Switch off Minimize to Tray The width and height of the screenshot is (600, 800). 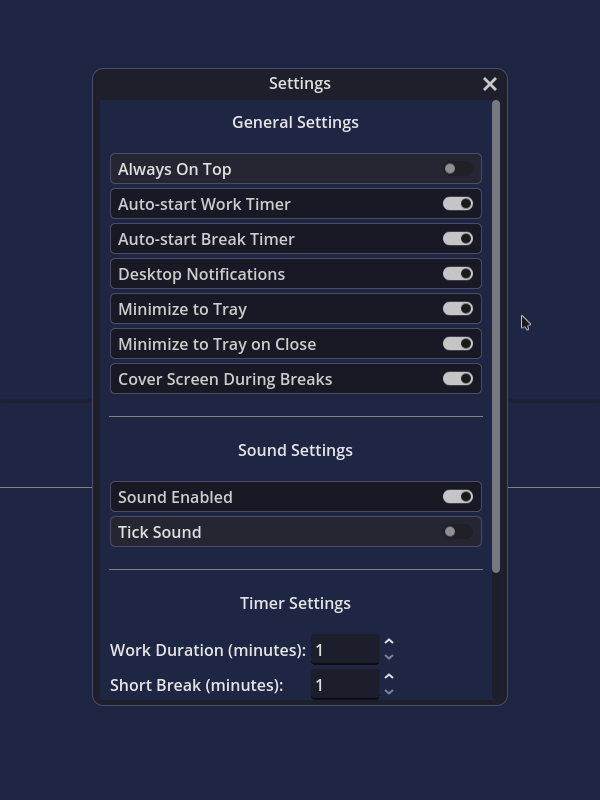[x=458, y=309]
